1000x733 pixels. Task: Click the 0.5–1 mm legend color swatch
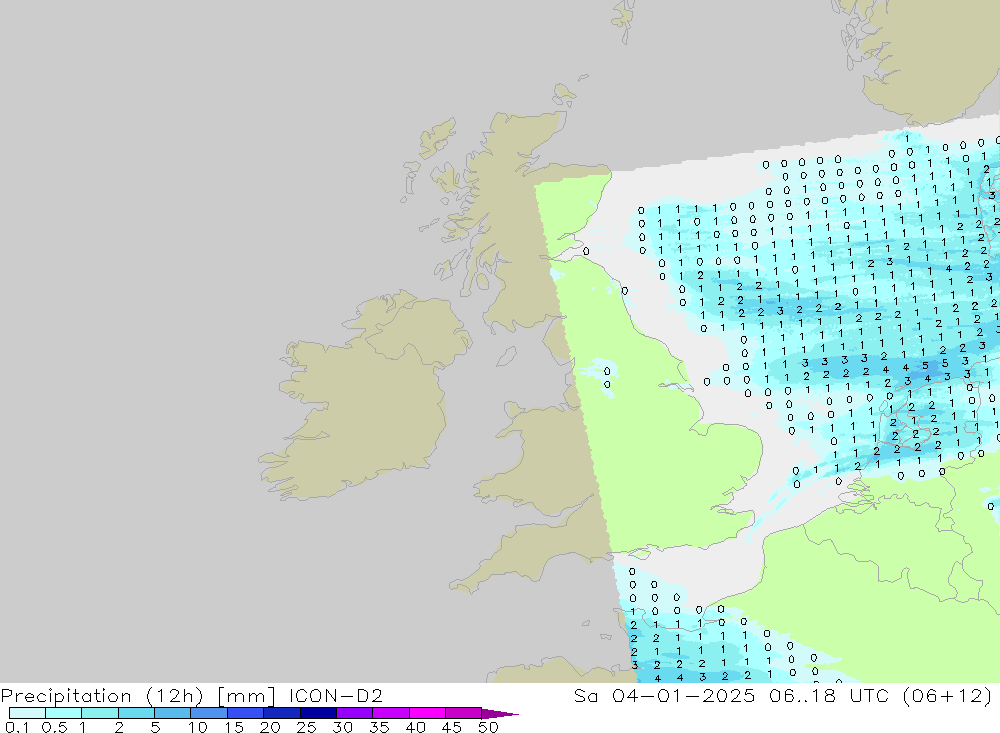pos(64,713)
